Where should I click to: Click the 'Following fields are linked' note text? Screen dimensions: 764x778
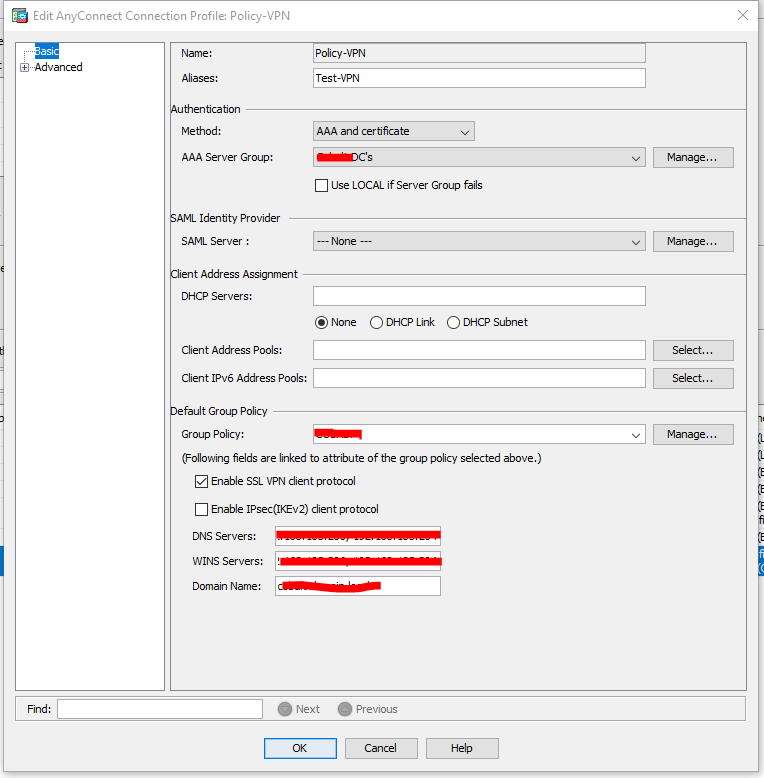tap(362, 458)
